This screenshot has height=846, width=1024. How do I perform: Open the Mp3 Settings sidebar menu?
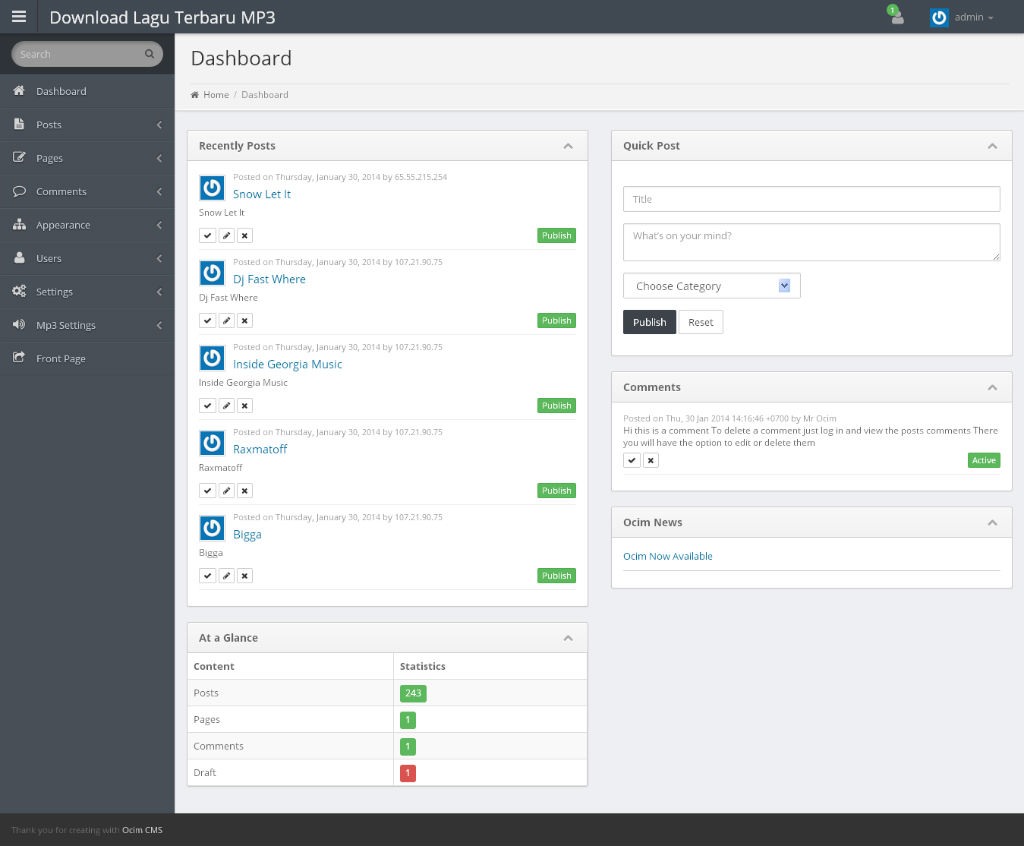tap(87, 325)
